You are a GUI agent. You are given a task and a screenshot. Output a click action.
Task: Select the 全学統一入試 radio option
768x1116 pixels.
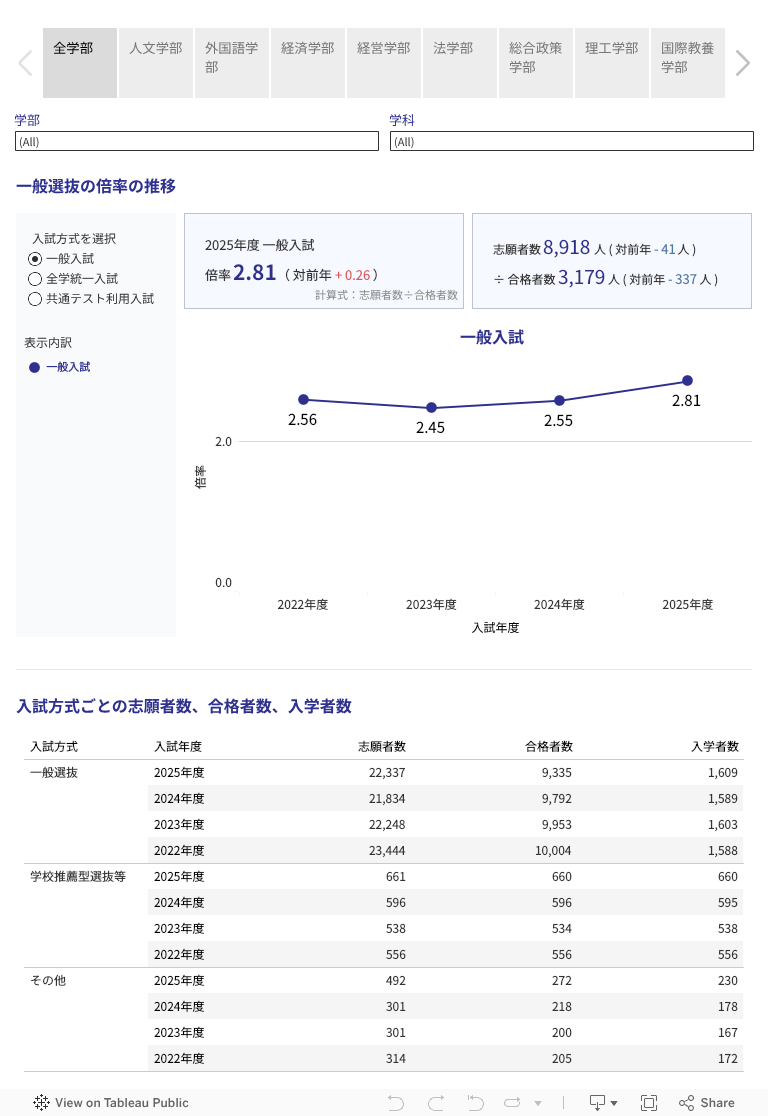(35, 279)
